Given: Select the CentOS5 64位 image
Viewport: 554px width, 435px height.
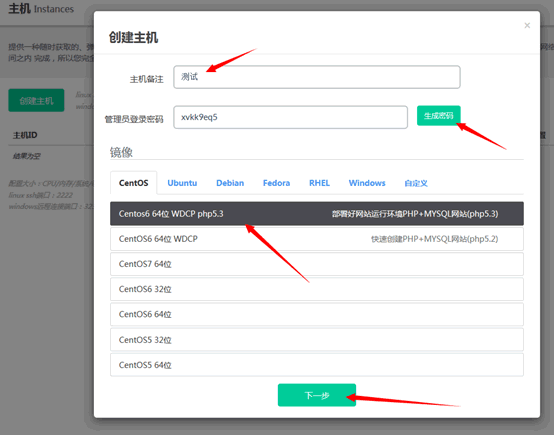Looking at the screenshot, I should 317,365.
